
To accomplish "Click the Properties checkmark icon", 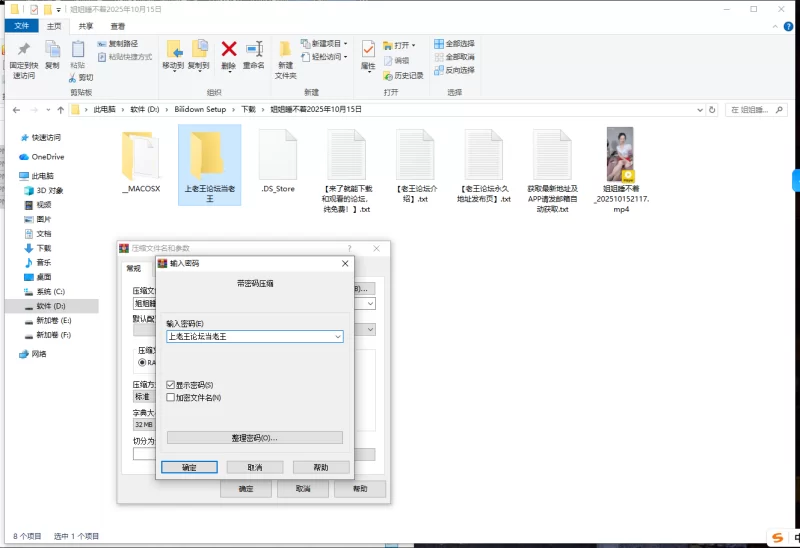I will click(368, 49).
